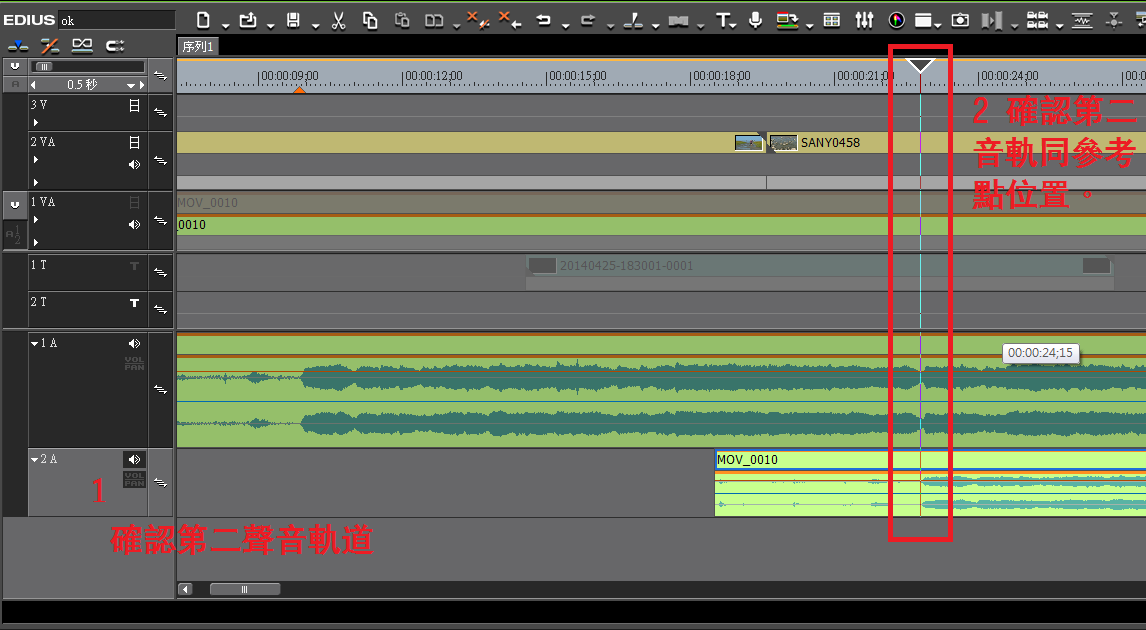
Task: Open the audio mixer faders icon
Action: tap(866, 20)
